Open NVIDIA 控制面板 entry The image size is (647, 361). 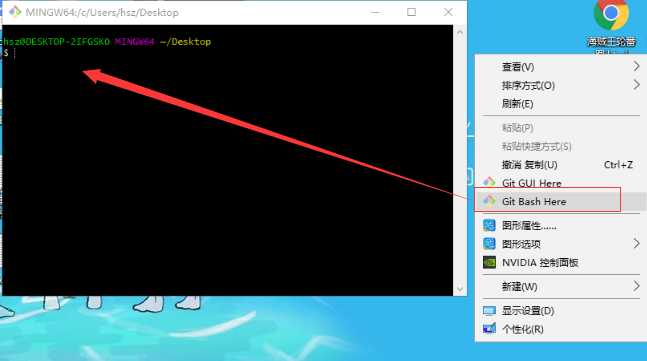pyautogui.click(x=561, y=262)
